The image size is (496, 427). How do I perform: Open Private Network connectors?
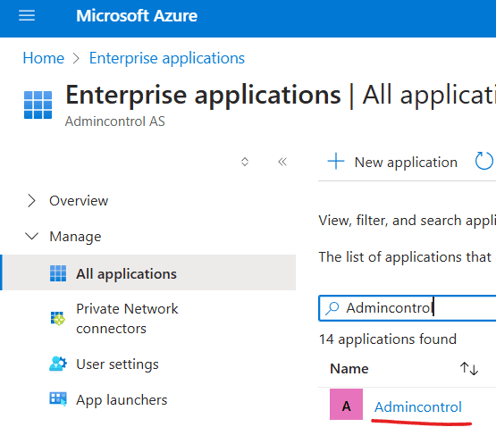pyautogui.click(x=127, y=319)
